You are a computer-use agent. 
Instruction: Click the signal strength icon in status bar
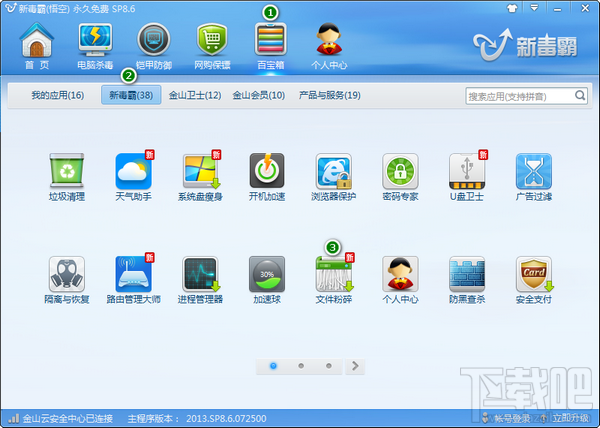pos(14,418)
